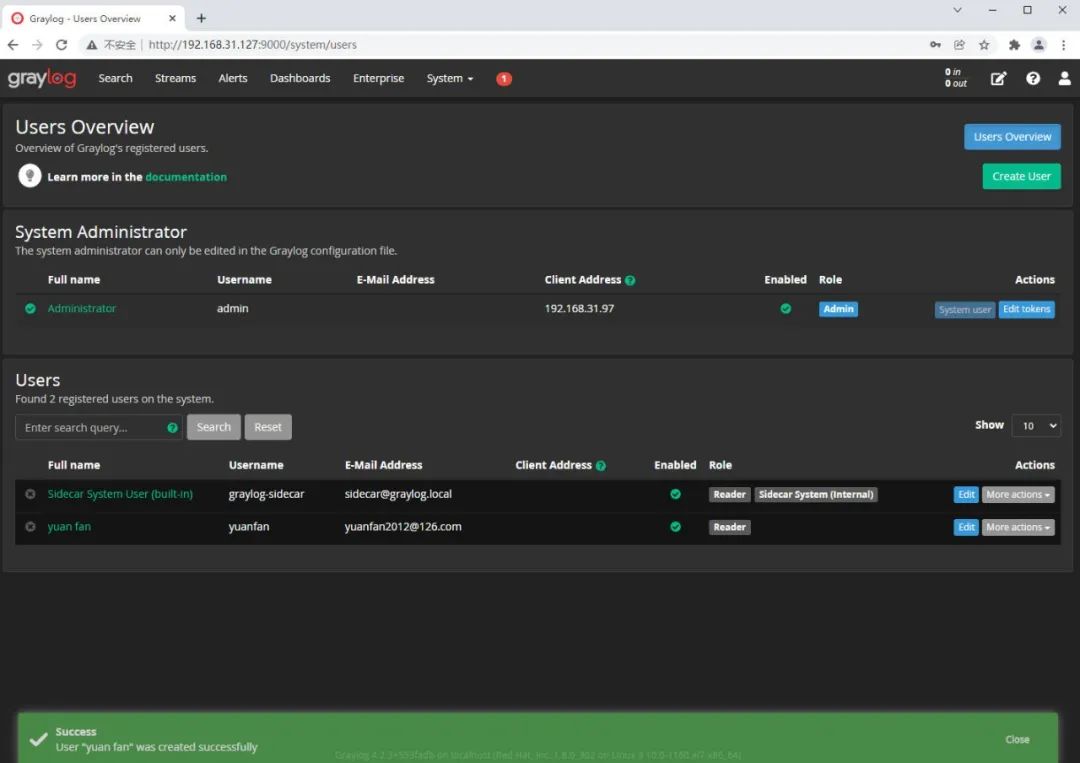Open the help question mark icon

[1032, 79]
